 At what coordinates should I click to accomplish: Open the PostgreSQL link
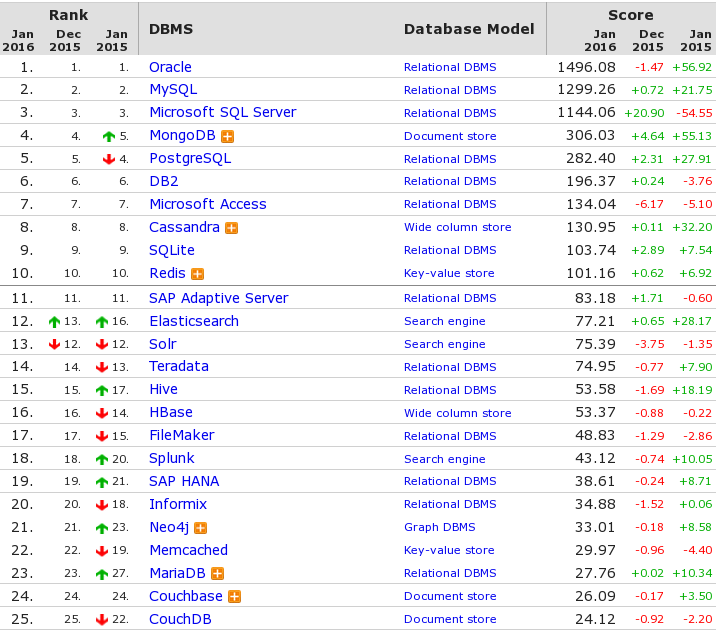(x=190, y=159)
